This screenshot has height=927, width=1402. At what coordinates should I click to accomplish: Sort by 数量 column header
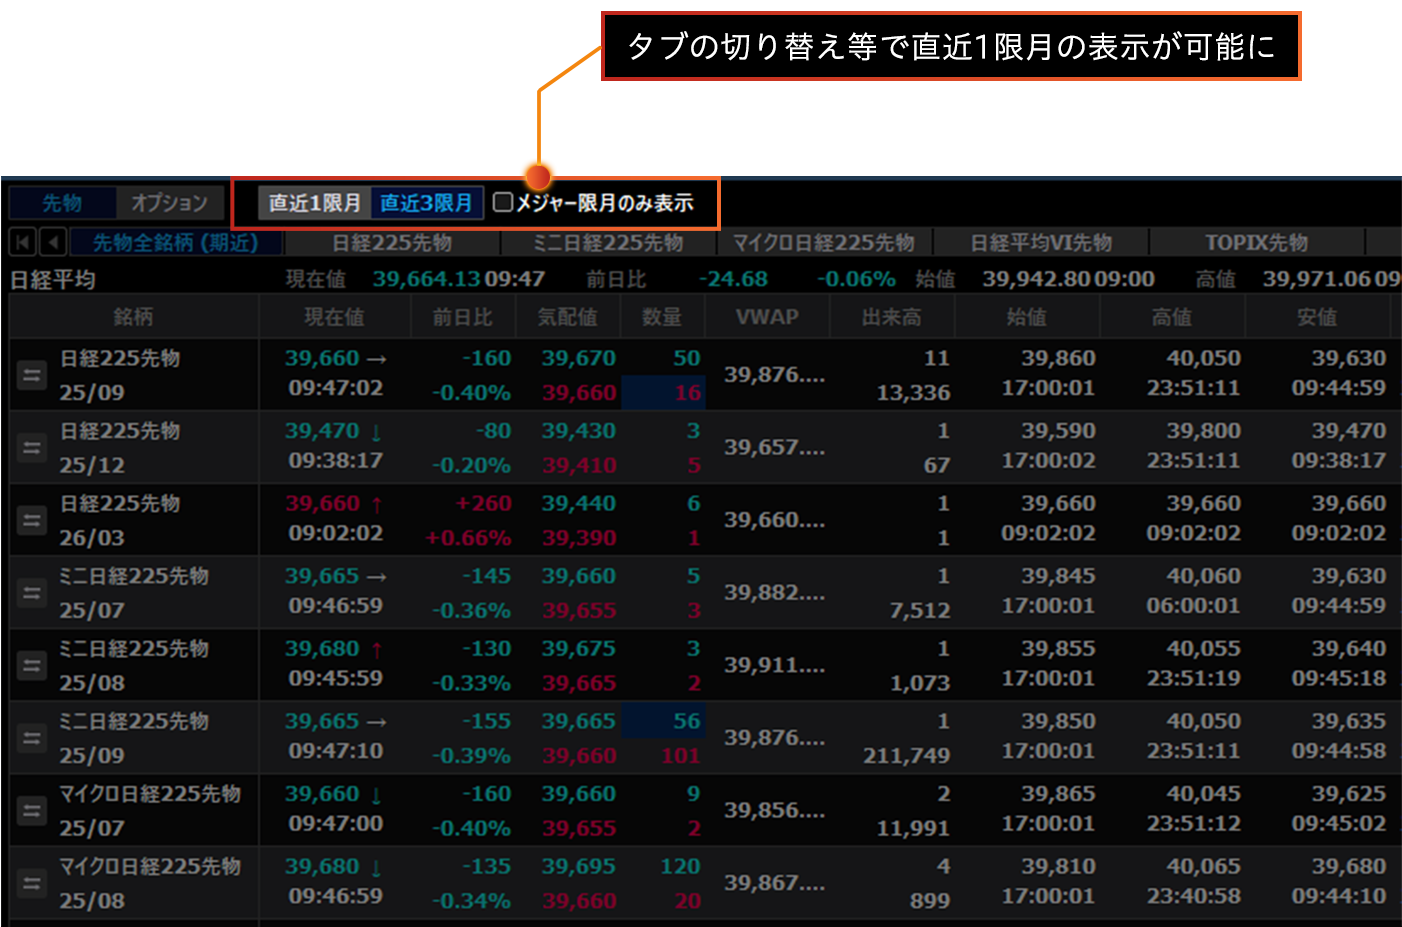pyautogui.click(x=662, y=317)
